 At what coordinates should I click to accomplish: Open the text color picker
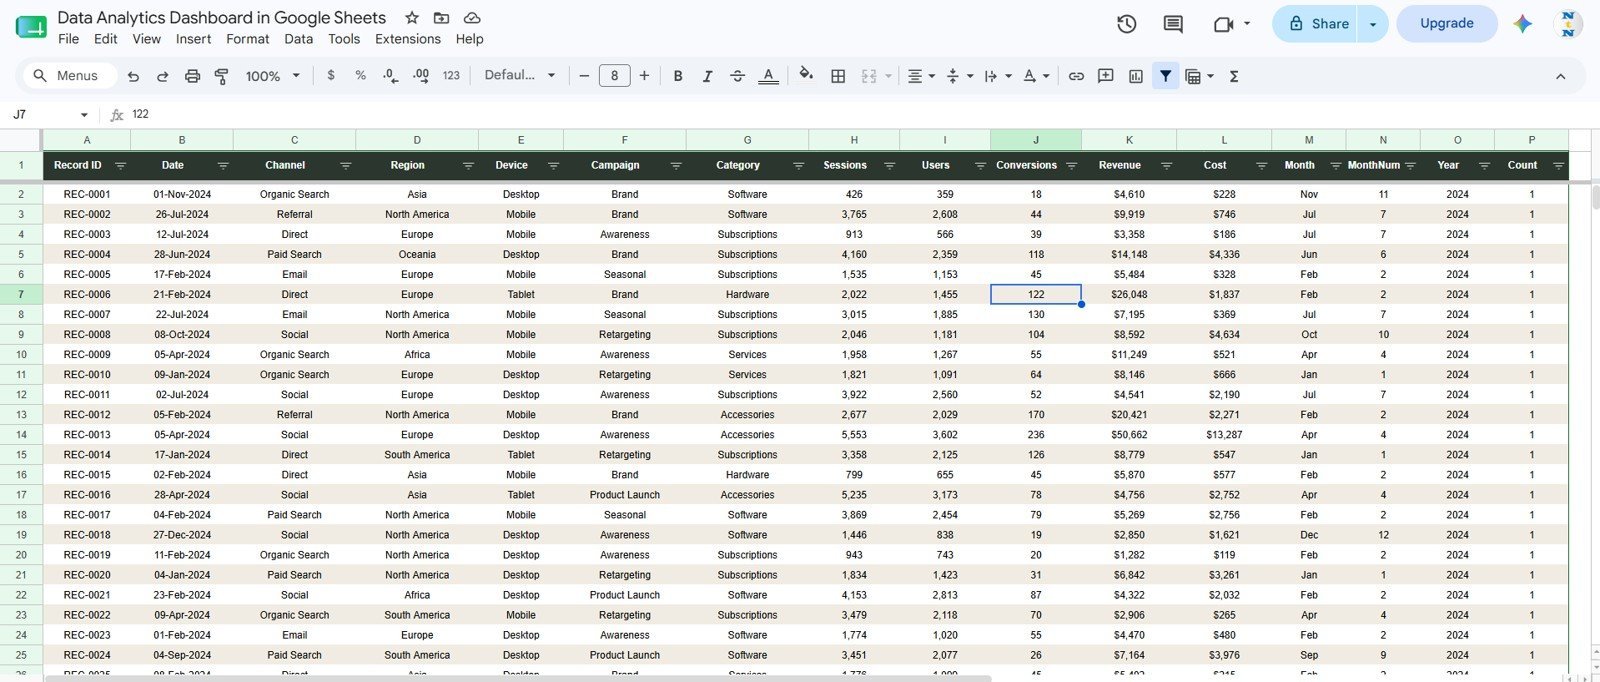pos(768,76)
